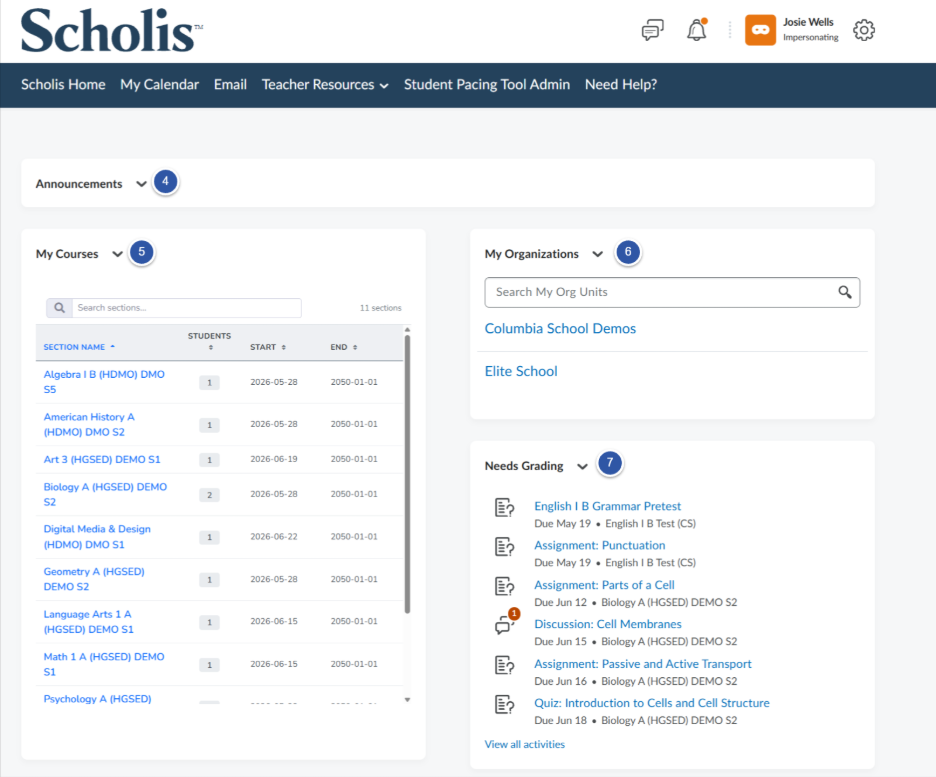Open Art 3 (HGSED) DEMO S1 course
Image resolution: width=936 pixels, height=777 pixels.
tap(101, 460)
